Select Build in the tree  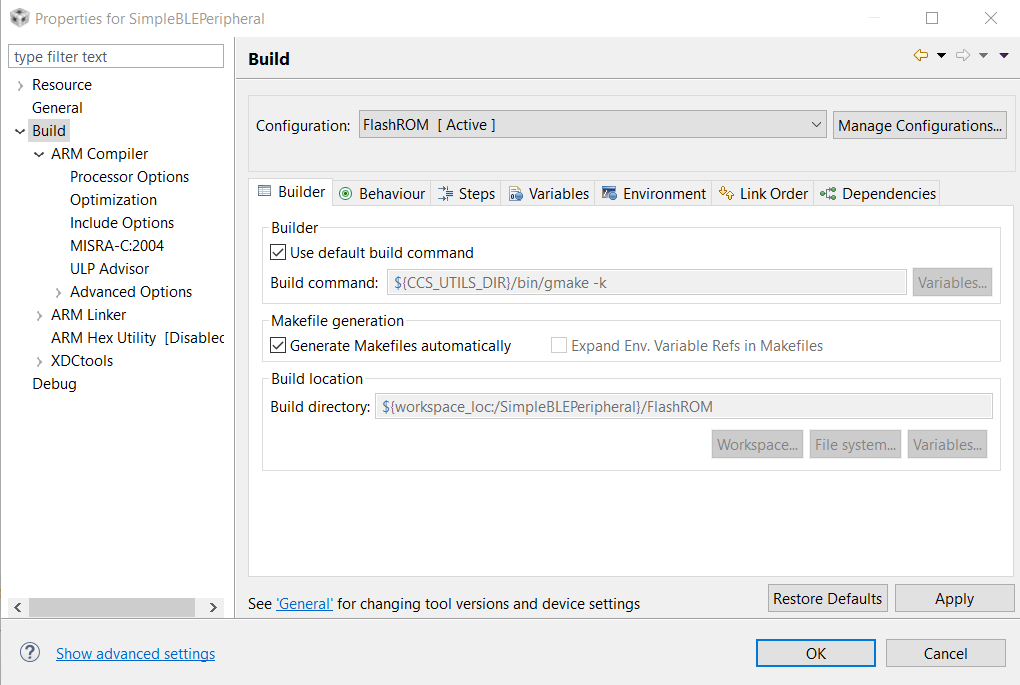tap(49, 131)
